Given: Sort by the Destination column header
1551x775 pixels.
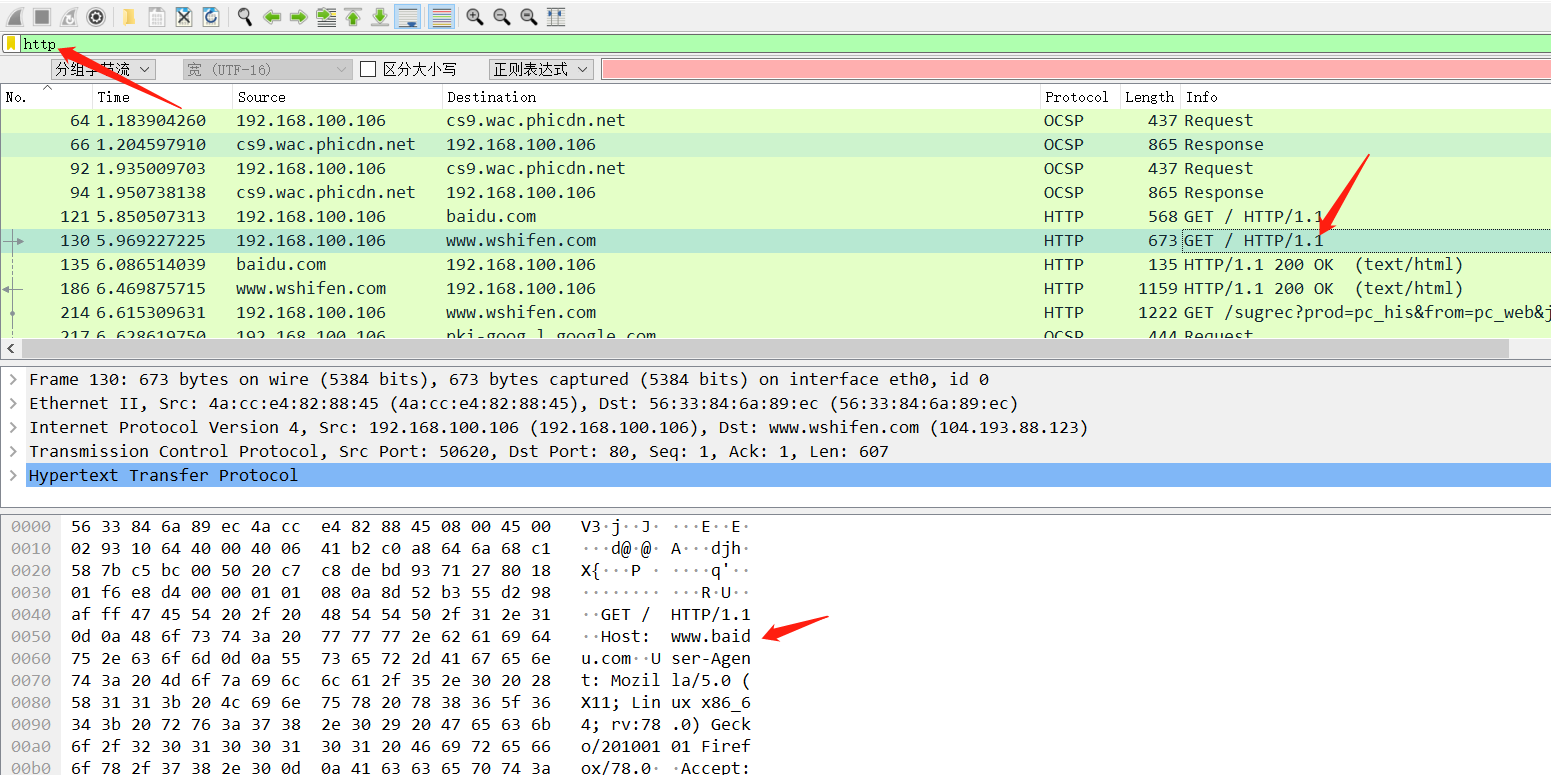Looking at the screenshot, I should 741,97.
